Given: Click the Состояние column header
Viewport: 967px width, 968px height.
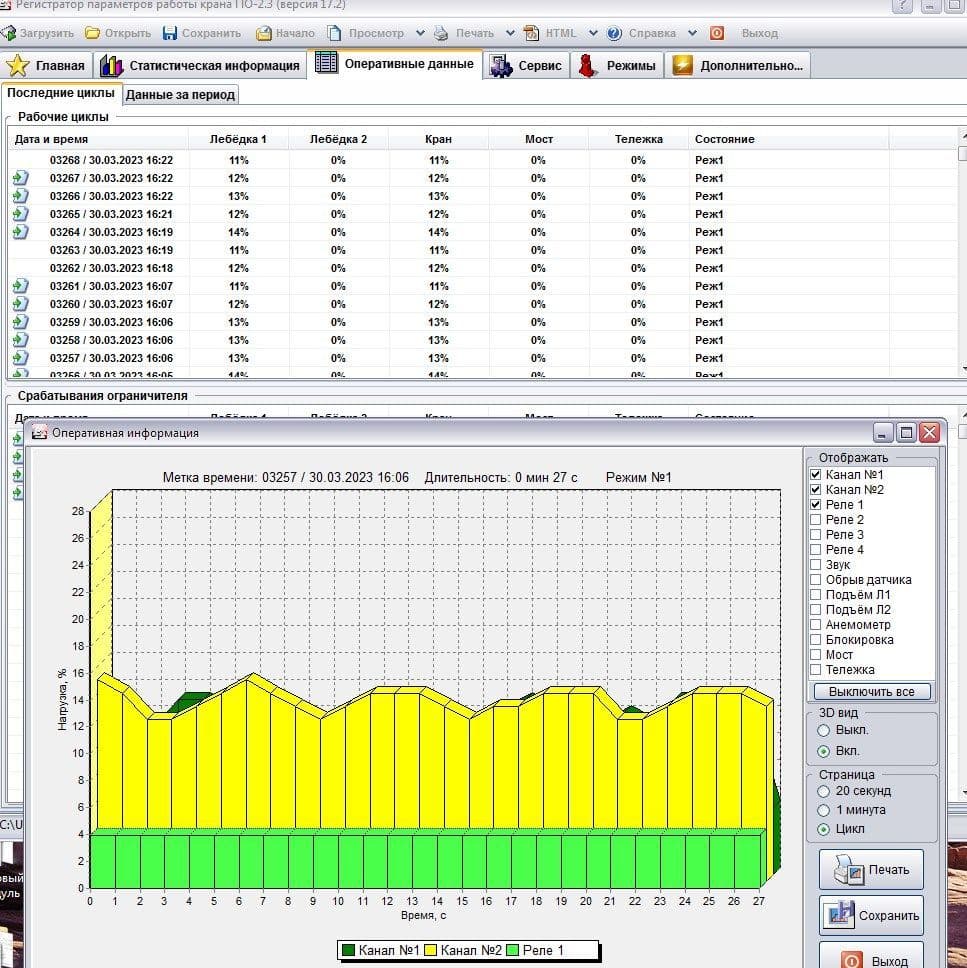Looking at the screenshot, I should pyautogui.click(x=789, y=140).
